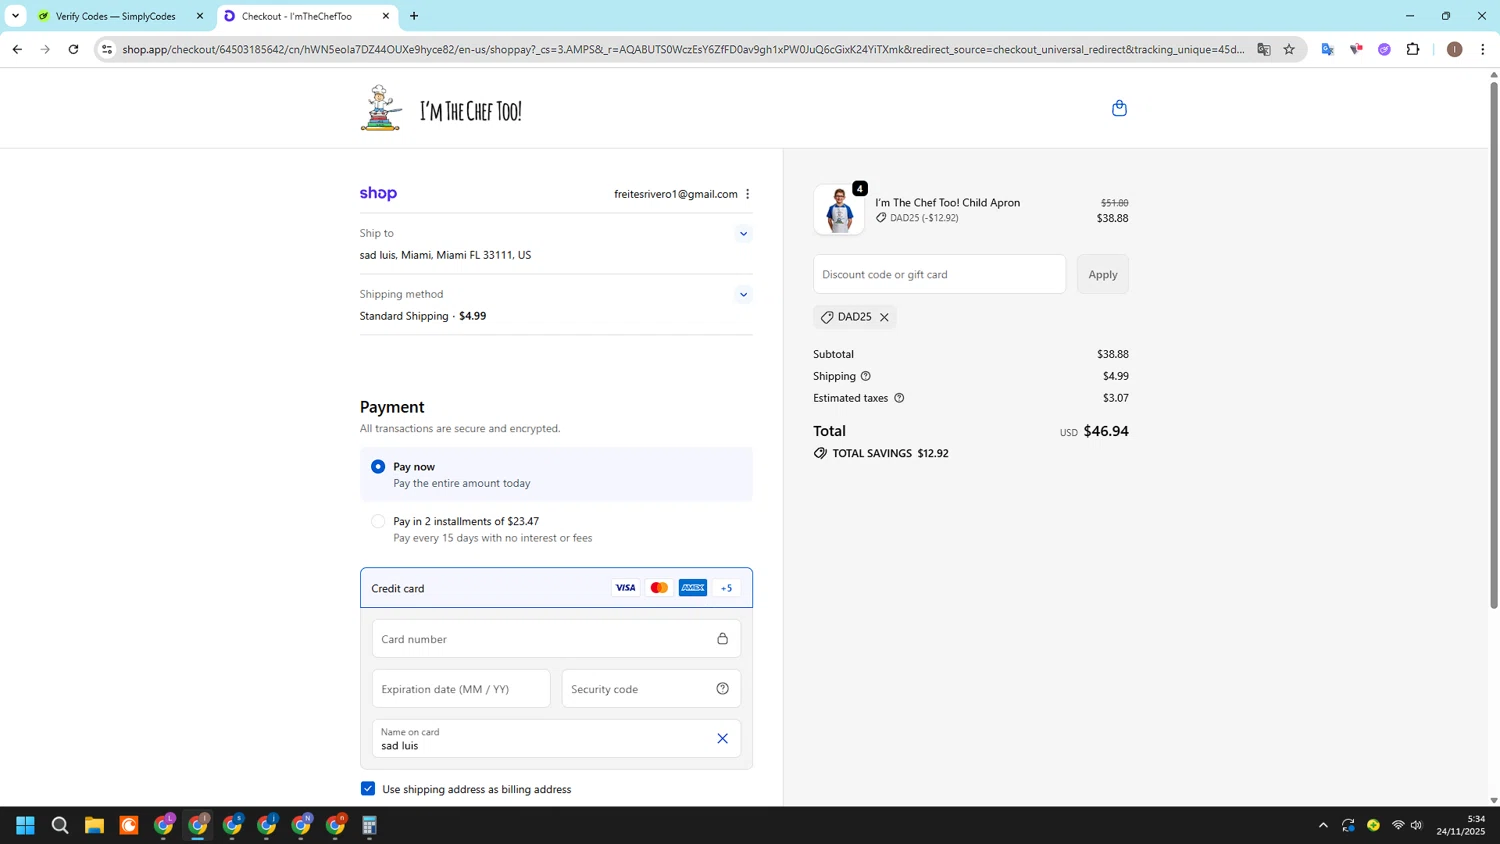Click the translate page icon in address bar
1500x844 pixels.
[1264, 49]
